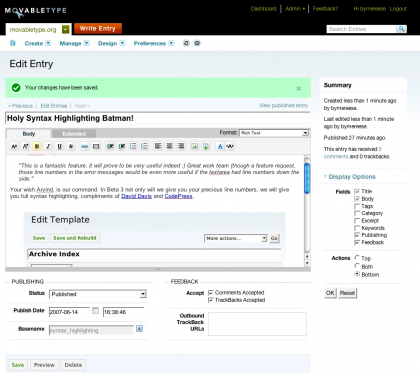Submit search with magnifier icon
Screen dimensions: 420x376
tap(402, 29)
